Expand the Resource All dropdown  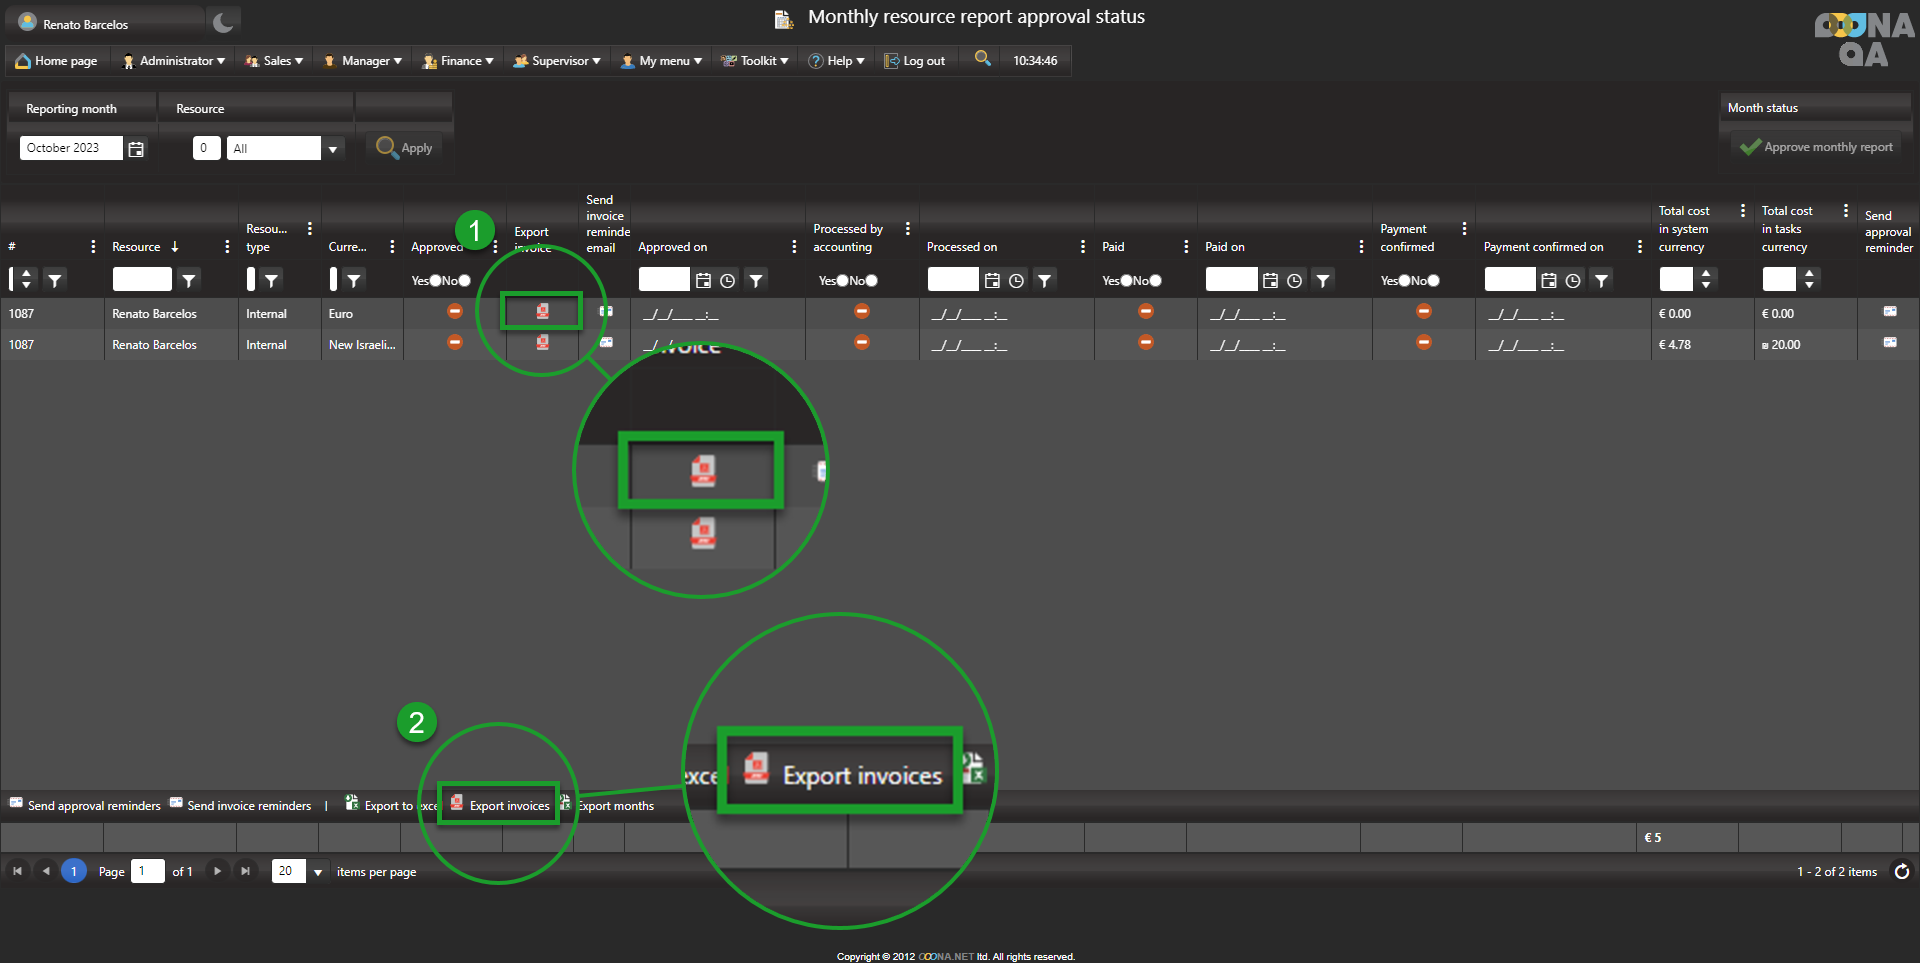point(333,149)
